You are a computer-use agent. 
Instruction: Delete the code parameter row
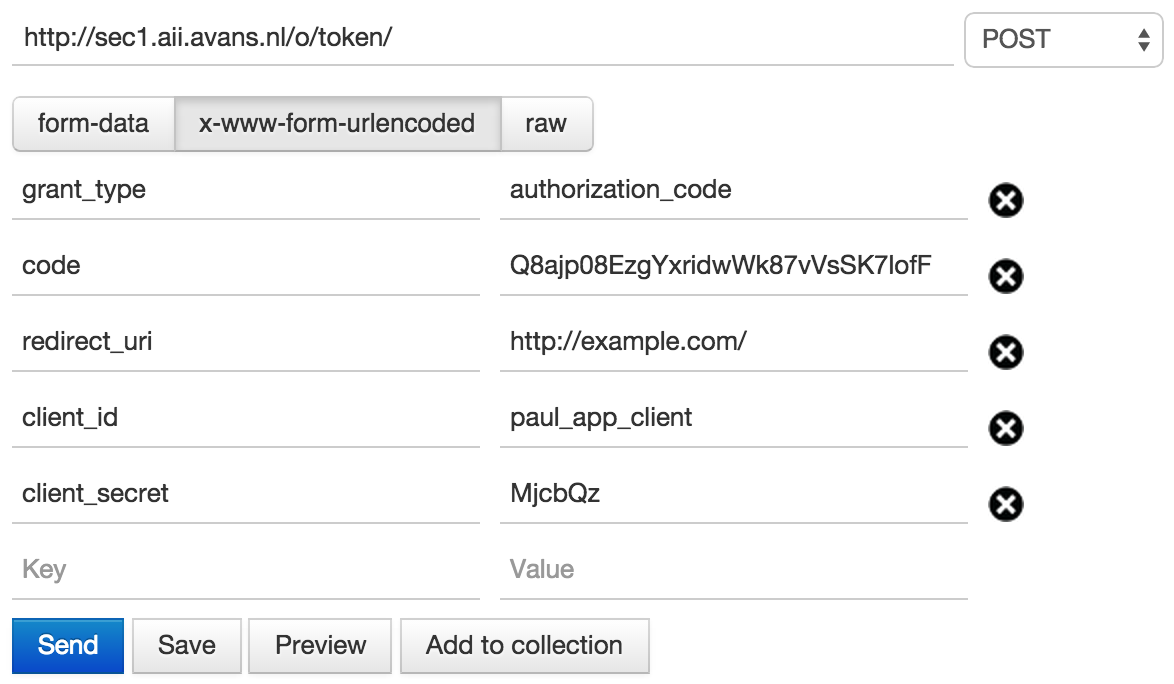click(x=1006, y=276)
